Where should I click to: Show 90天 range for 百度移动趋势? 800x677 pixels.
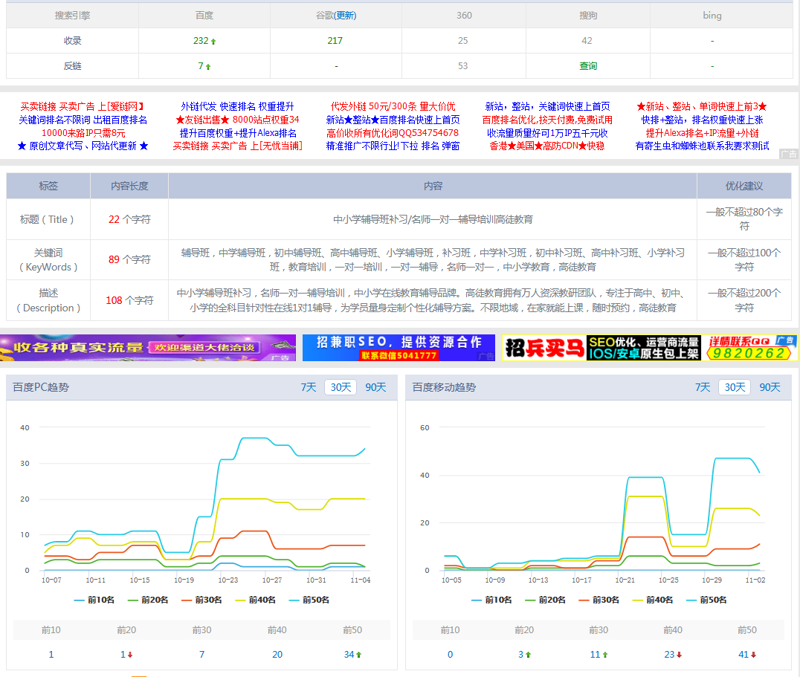770,387
